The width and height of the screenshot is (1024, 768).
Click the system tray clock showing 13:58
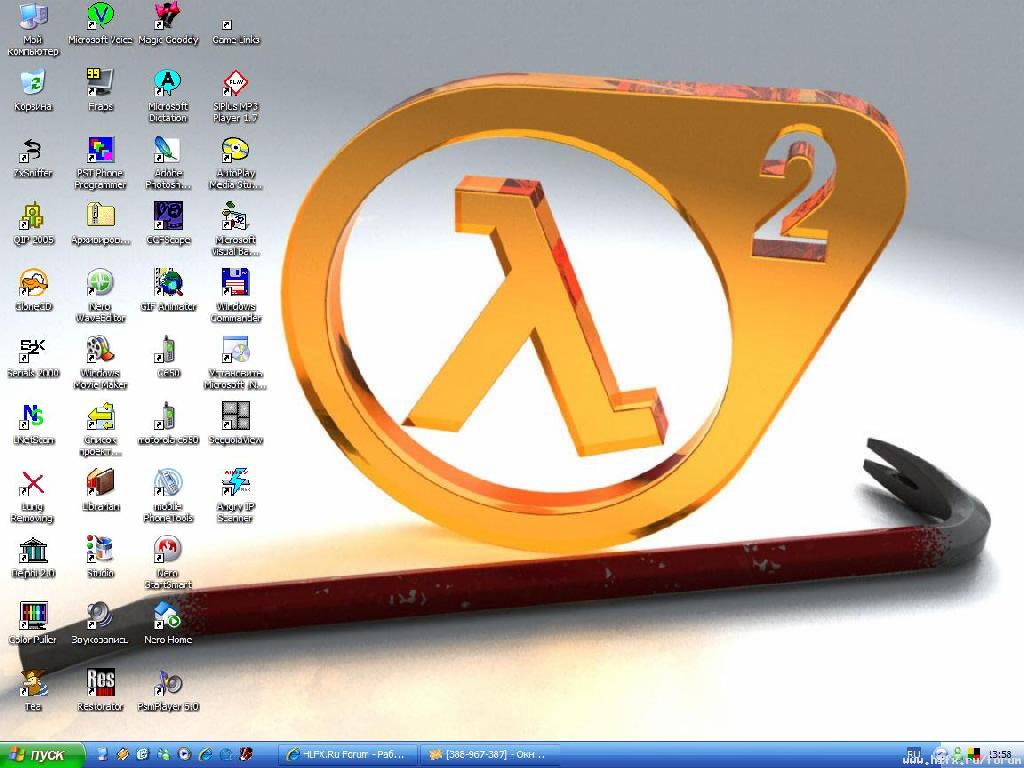tap(1000, 755)
